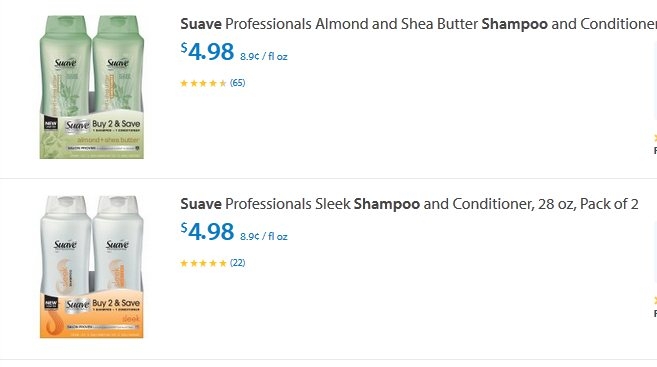This screenshot has width=657, height=367.
Task: Open the right white Sleek bottle image
Action: pyautogui.click(x=118, y=245)
